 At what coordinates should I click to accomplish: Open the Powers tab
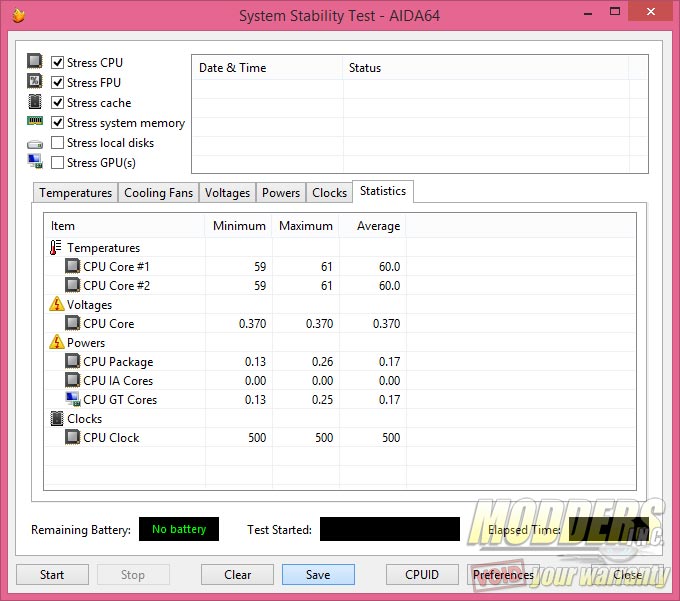click(281, 193)
